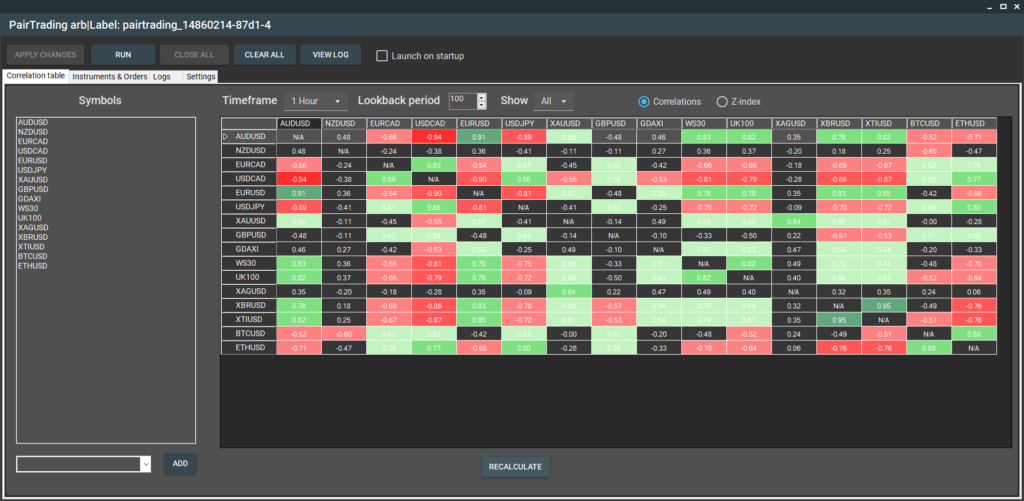Viewport: 1024px width, 501px height.
Task: Enable Launch on startup checkbox
Action: [382, 56]
